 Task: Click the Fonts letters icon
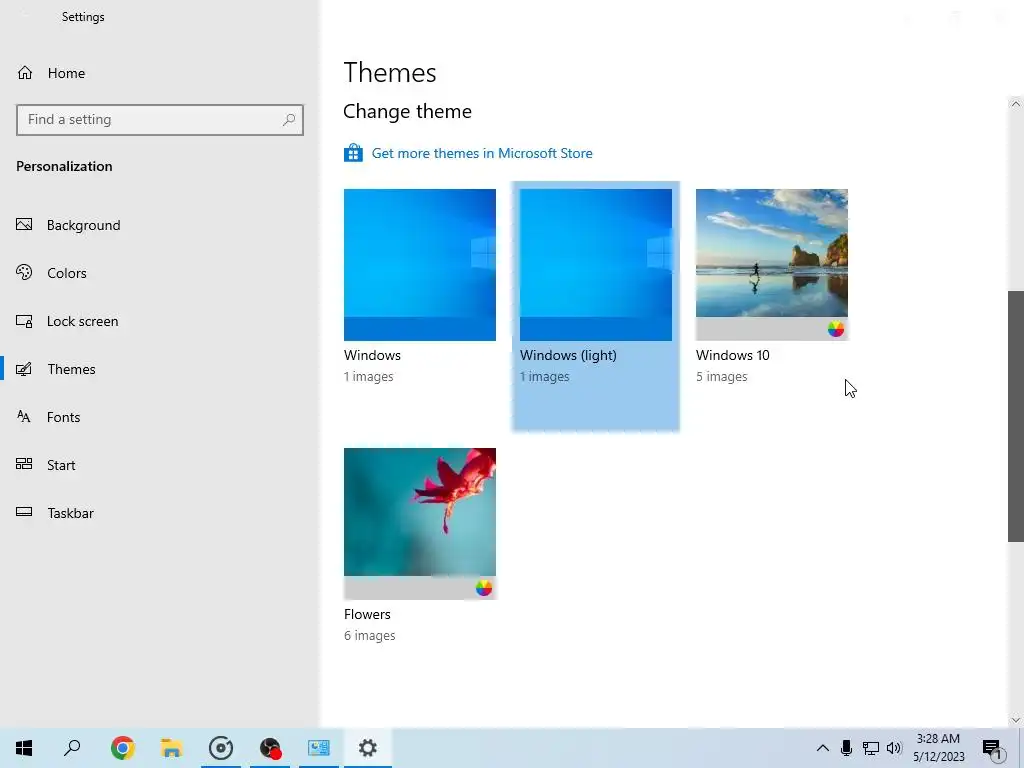(x=24, y=417)
